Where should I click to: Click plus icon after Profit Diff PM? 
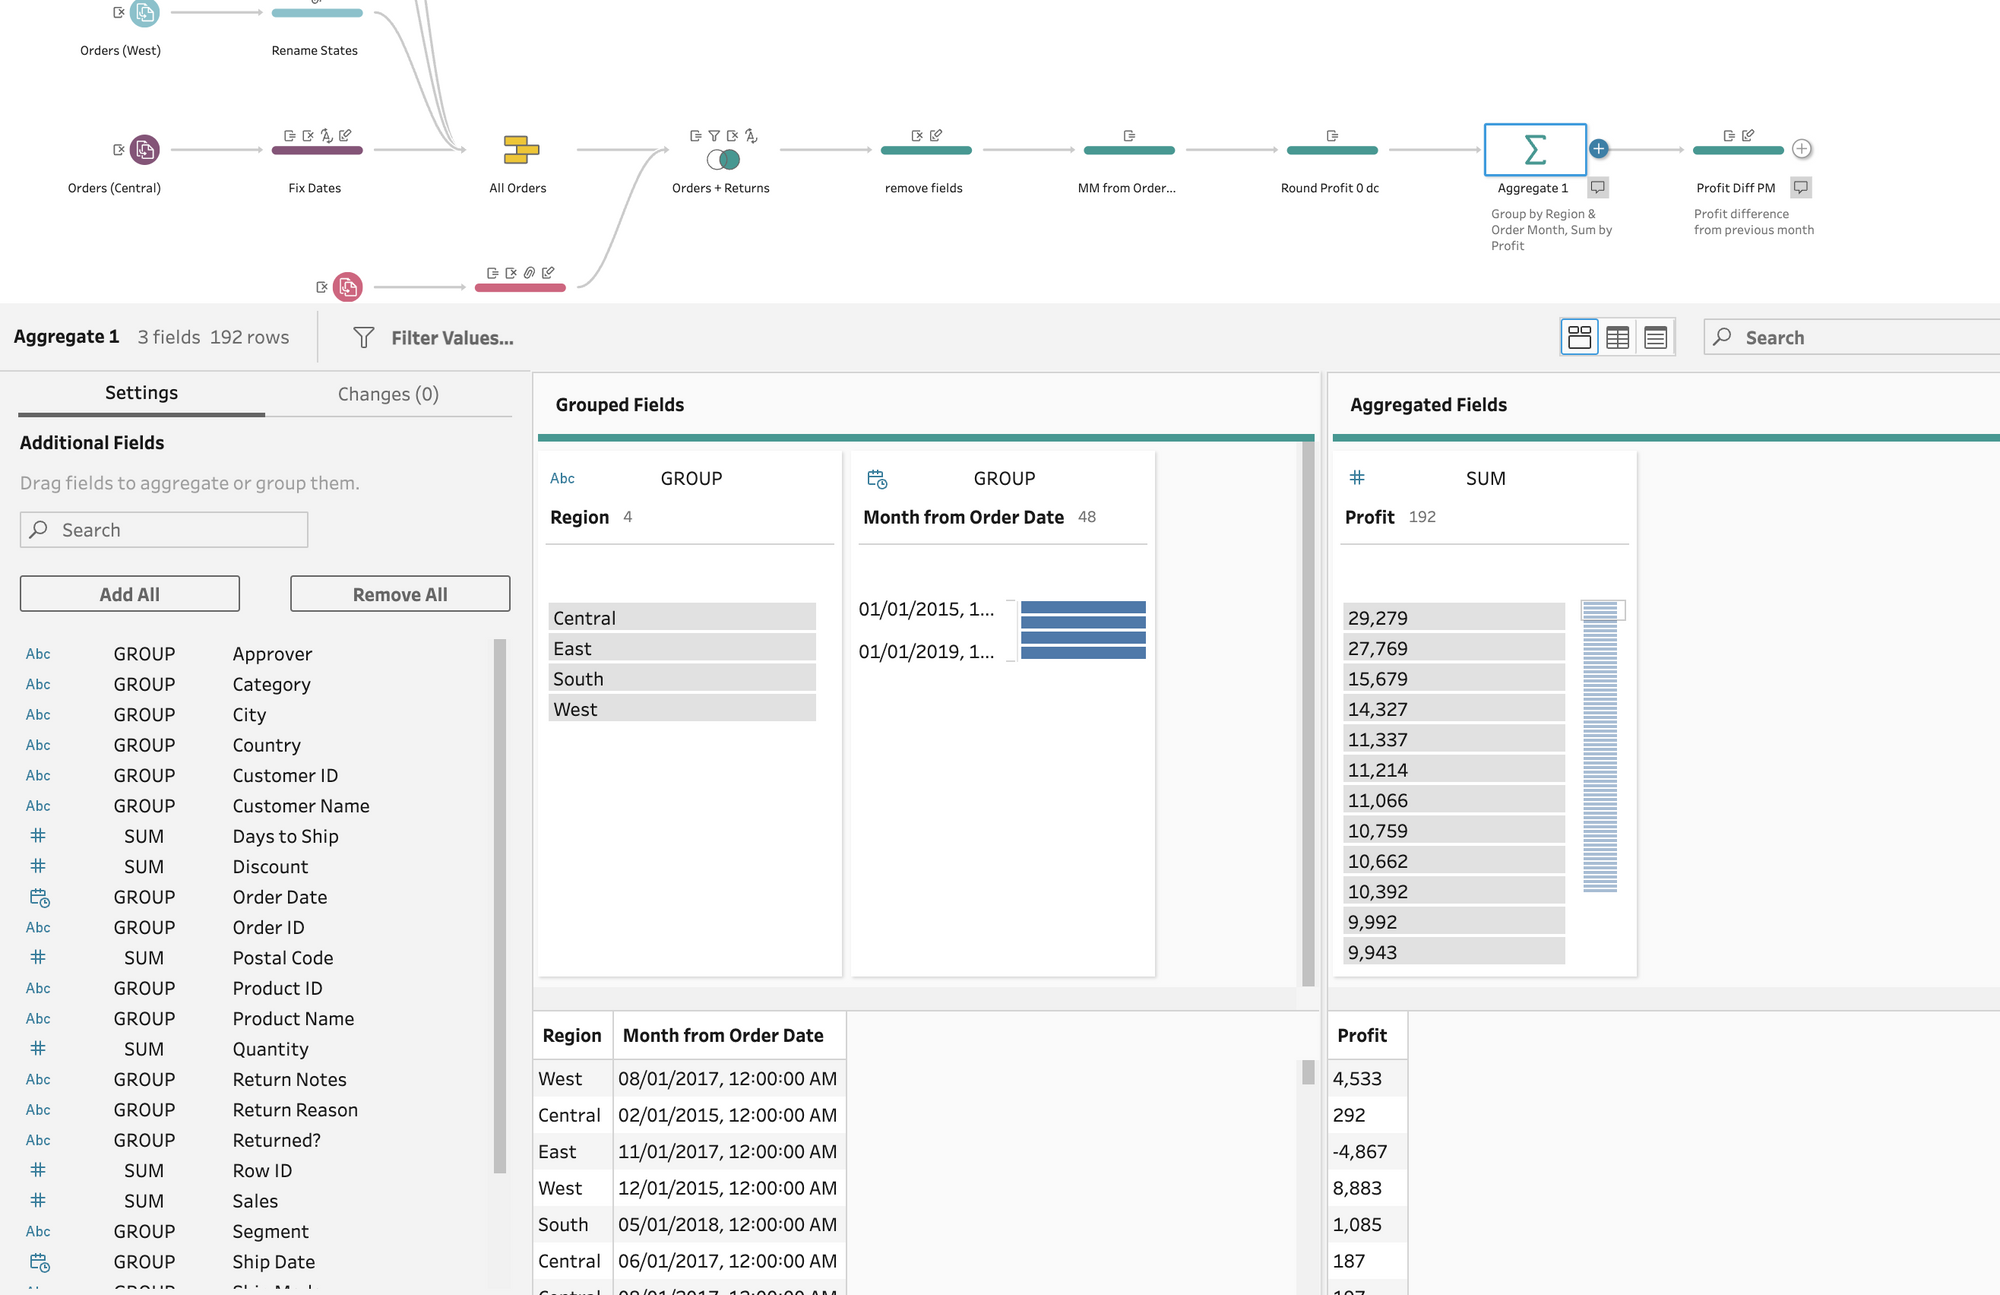(1801, 149)
